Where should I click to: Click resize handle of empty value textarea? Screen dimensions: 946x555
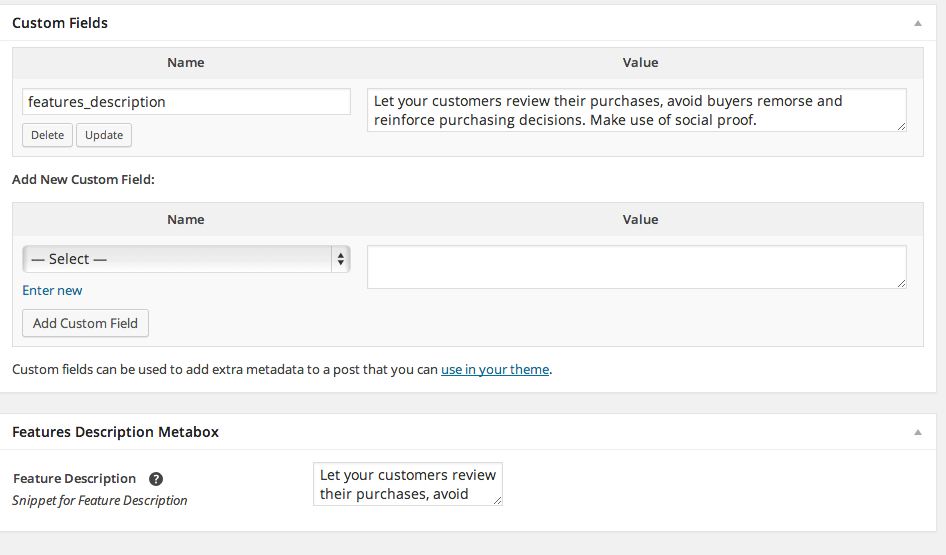(x=901, y=283)
